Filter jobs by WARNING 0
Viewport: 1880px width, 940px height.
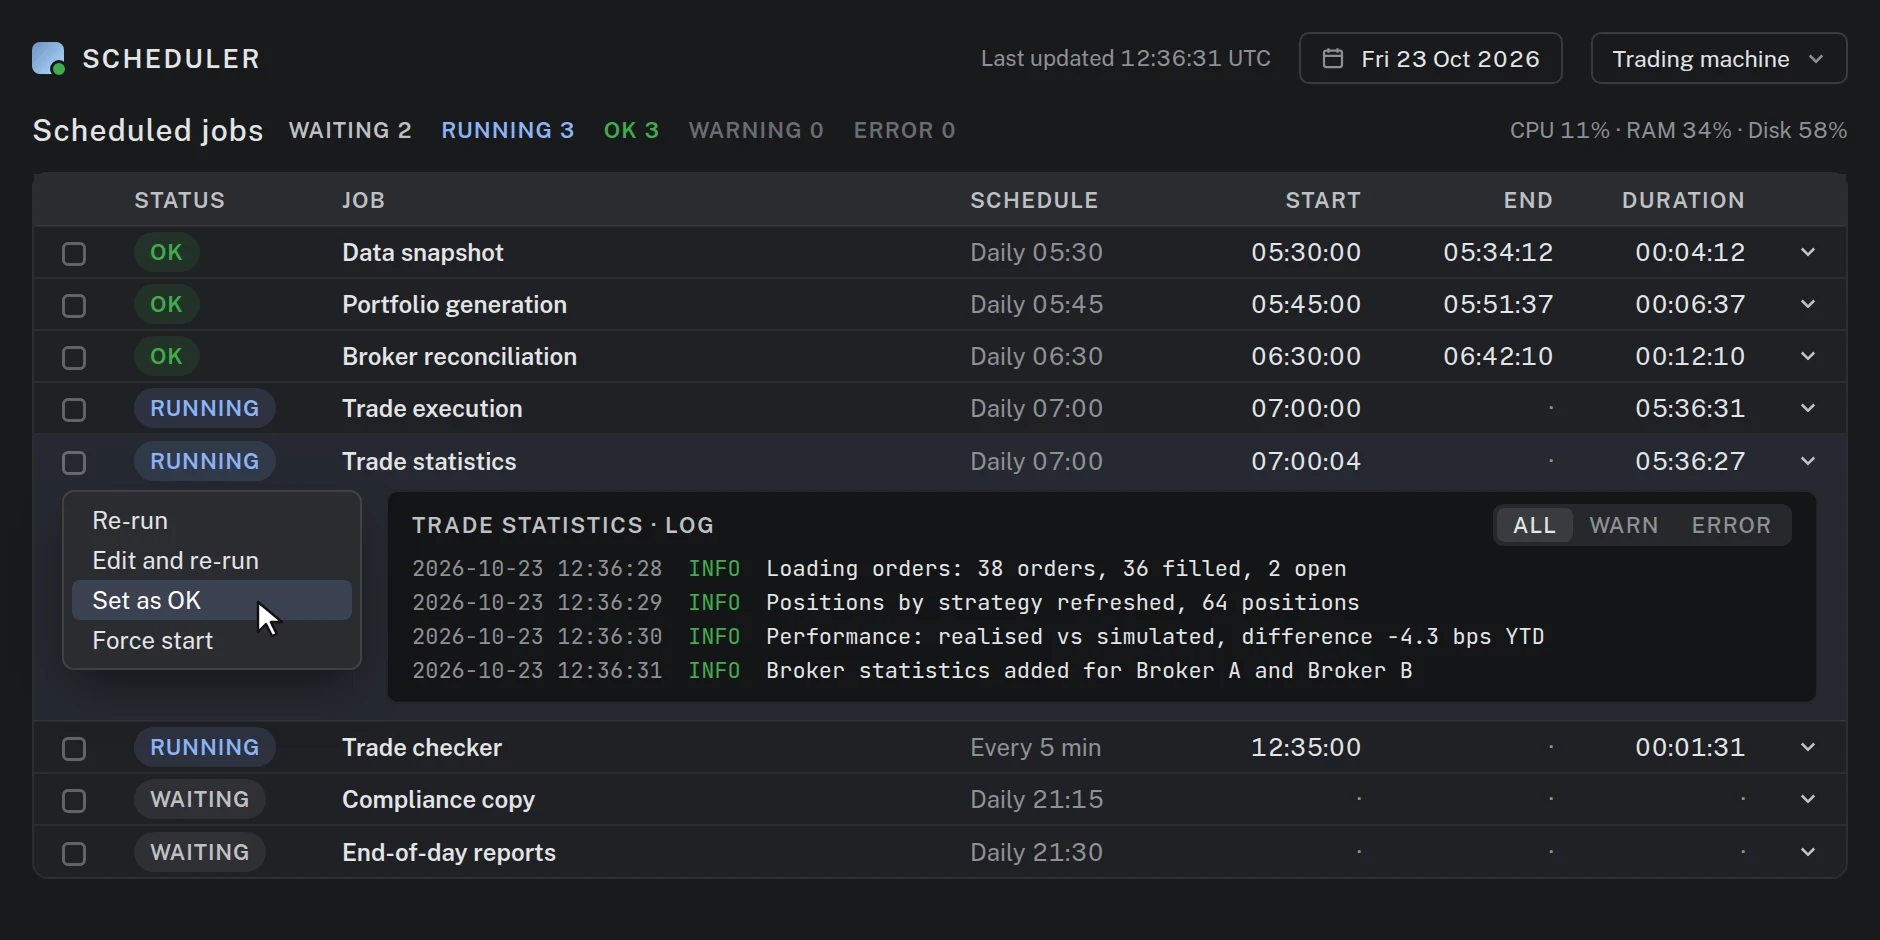click(756, 131)
